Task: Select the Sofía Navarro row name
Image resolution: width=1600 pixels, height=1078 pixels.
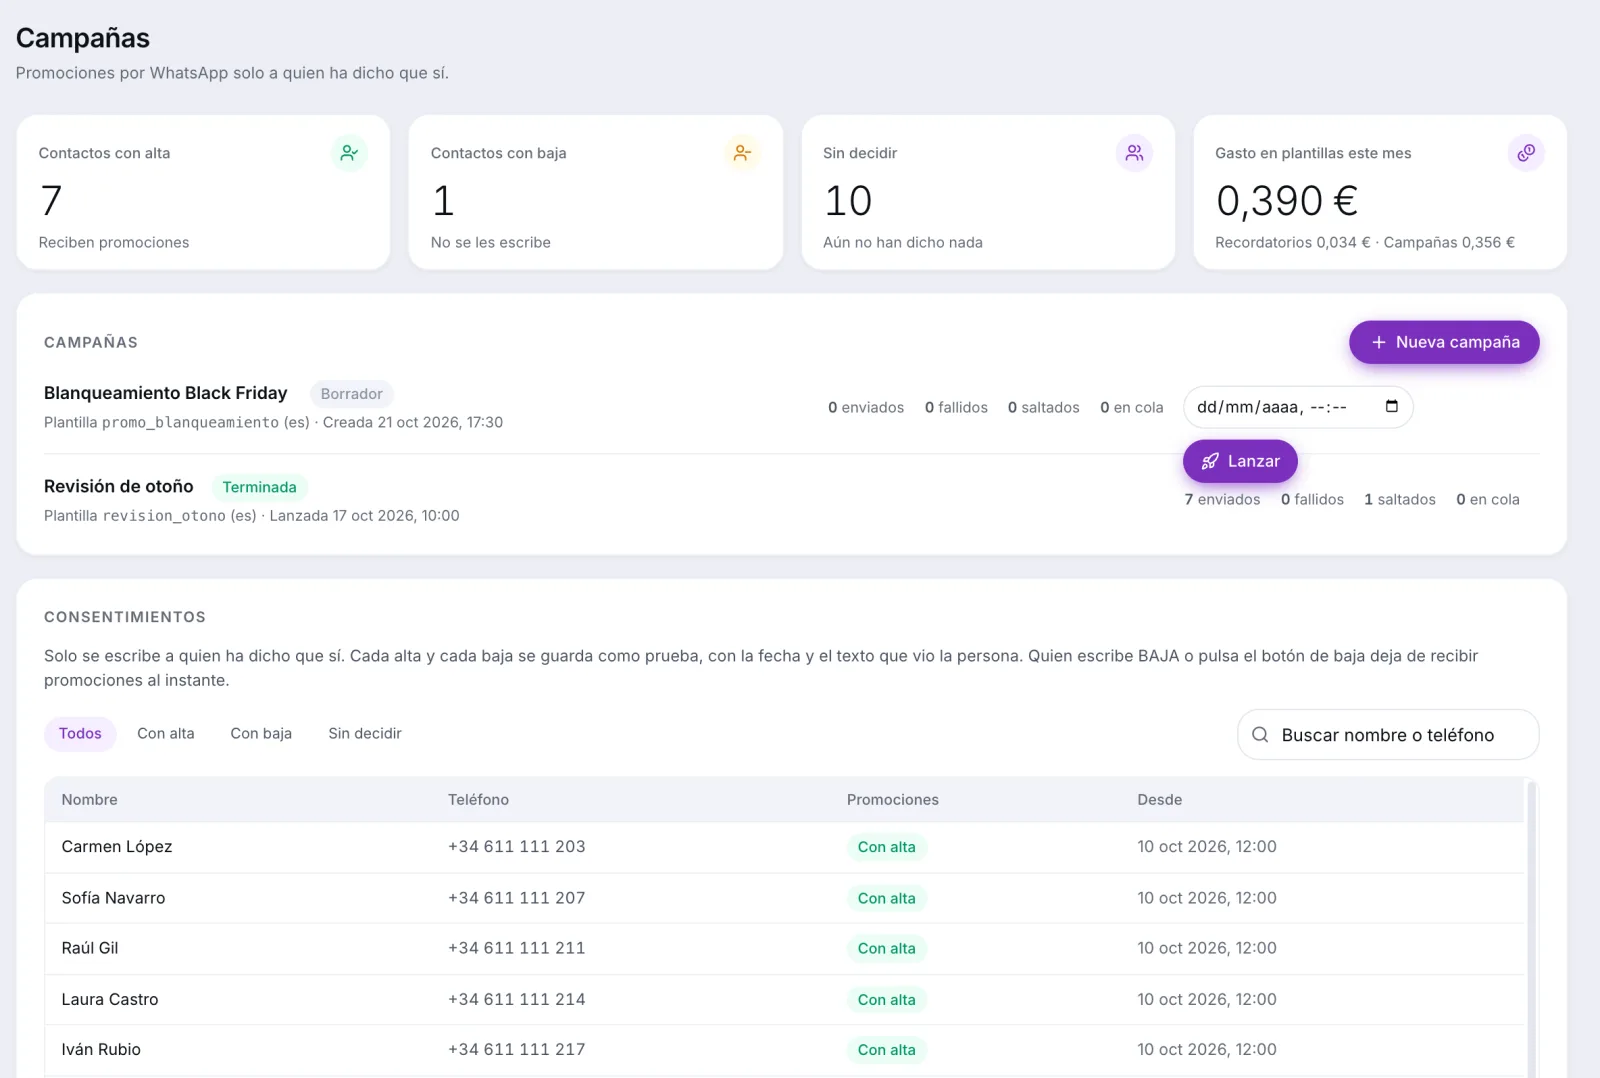Action: [113, 898]
